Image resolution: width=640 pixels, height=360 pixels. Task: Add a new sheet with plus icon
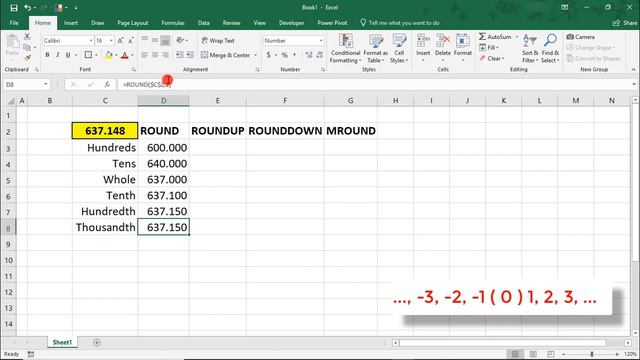(x=97, y=342)
